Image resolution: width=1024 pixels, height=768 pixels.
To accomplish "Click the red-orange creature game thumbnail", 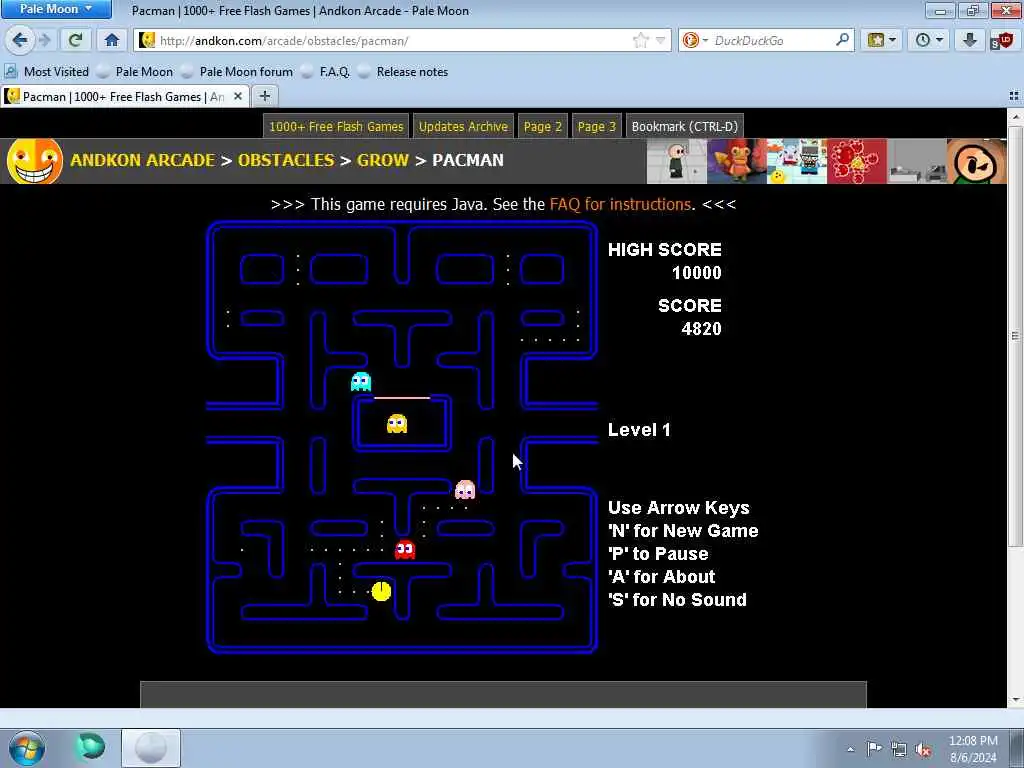I will (737, 161).
